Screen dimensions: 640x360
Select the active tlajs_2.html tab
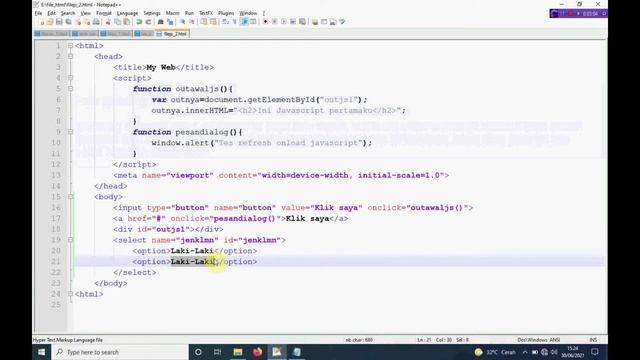(172, 34)
